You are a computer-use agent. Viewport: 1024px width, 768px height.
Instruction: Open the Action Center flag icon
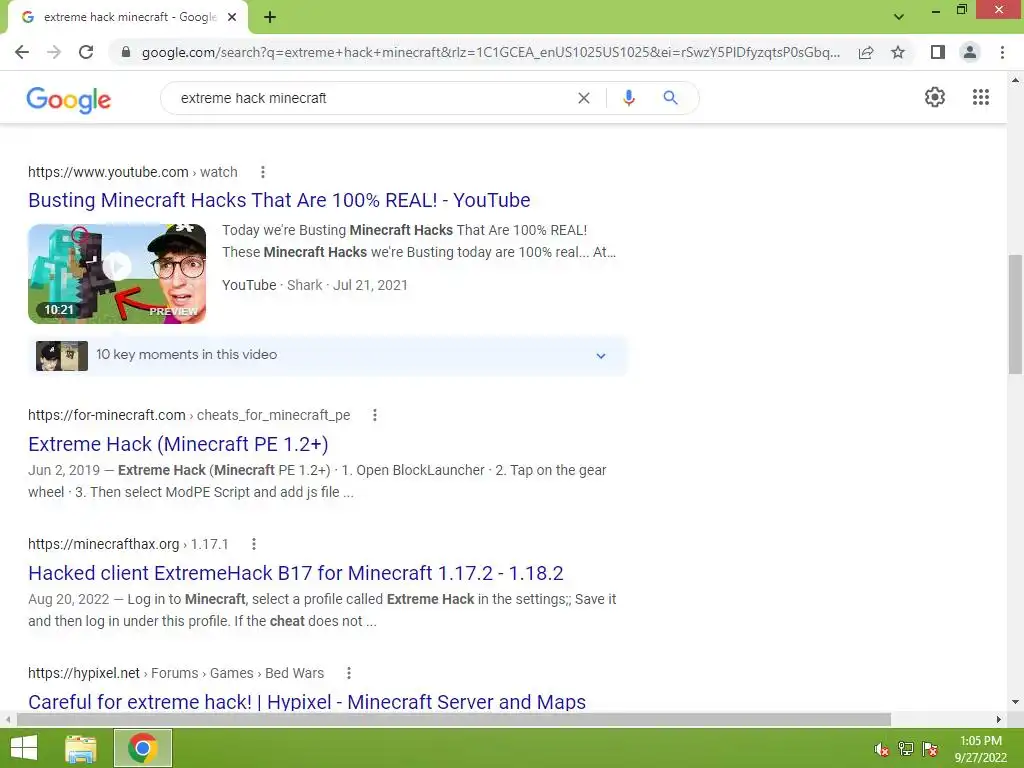930,749
